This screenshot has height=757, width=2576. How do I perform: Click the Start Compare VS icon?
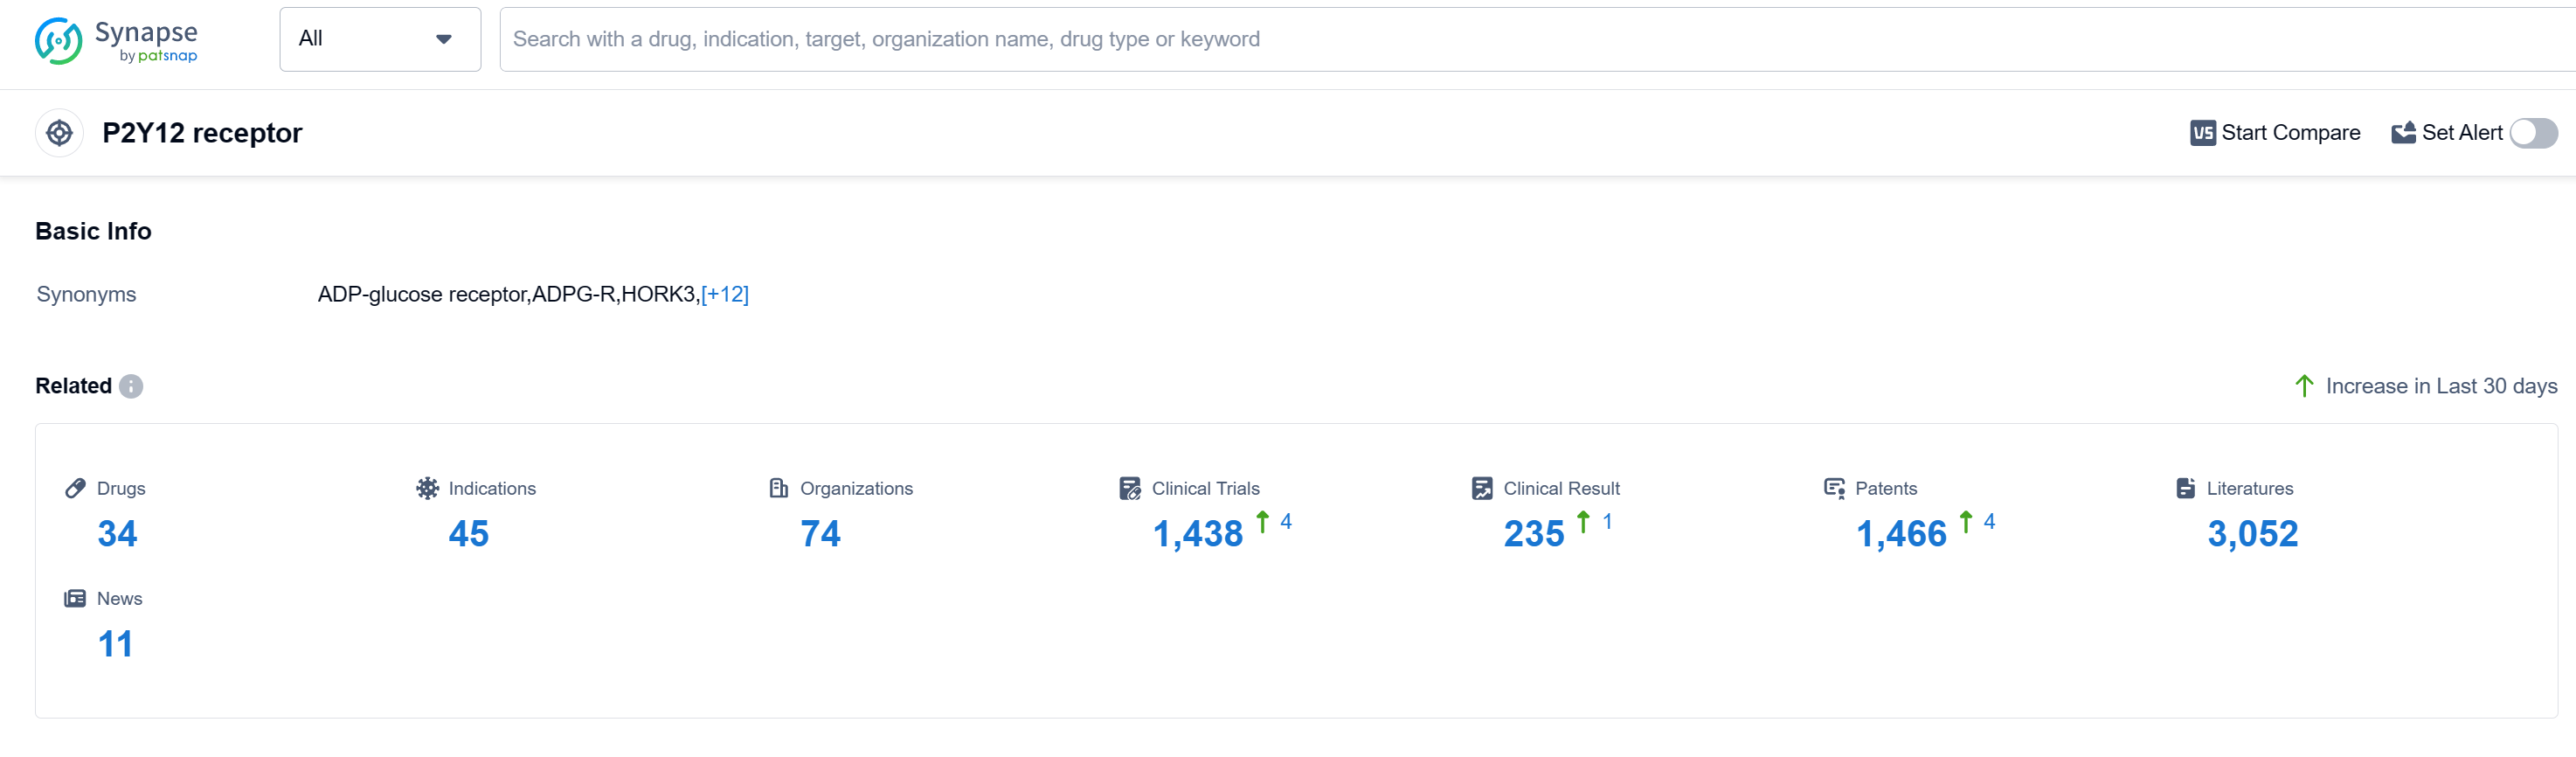(2202, 133)
